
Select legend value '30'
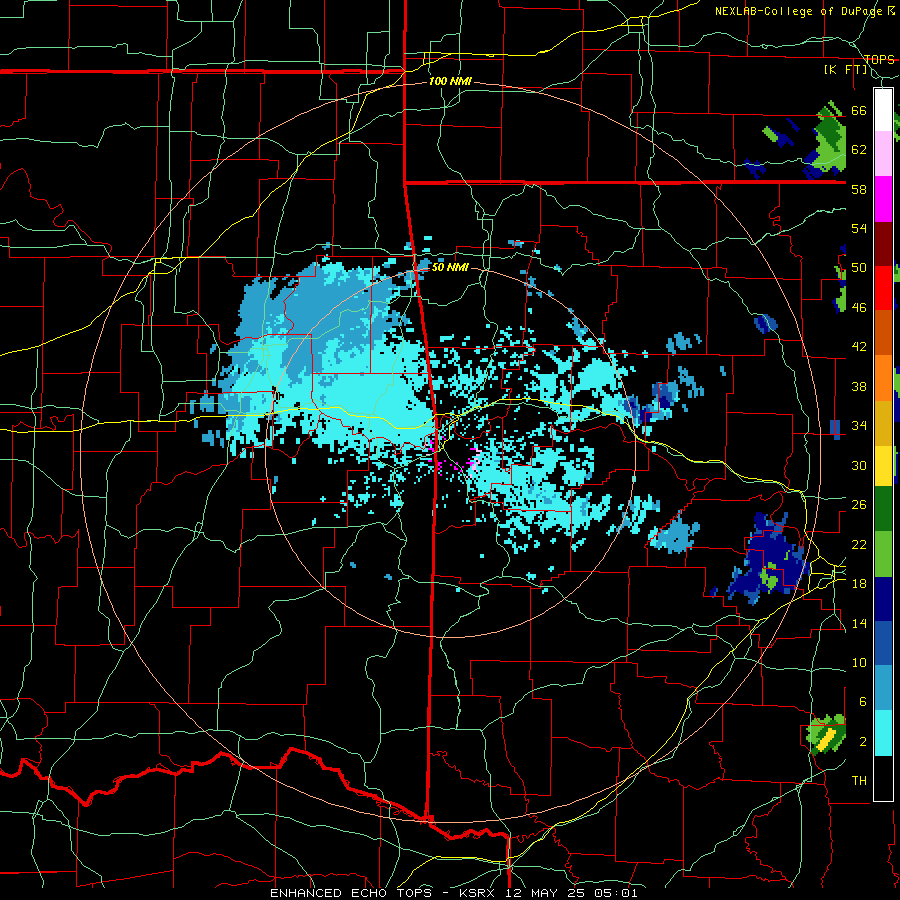[859, 465]
